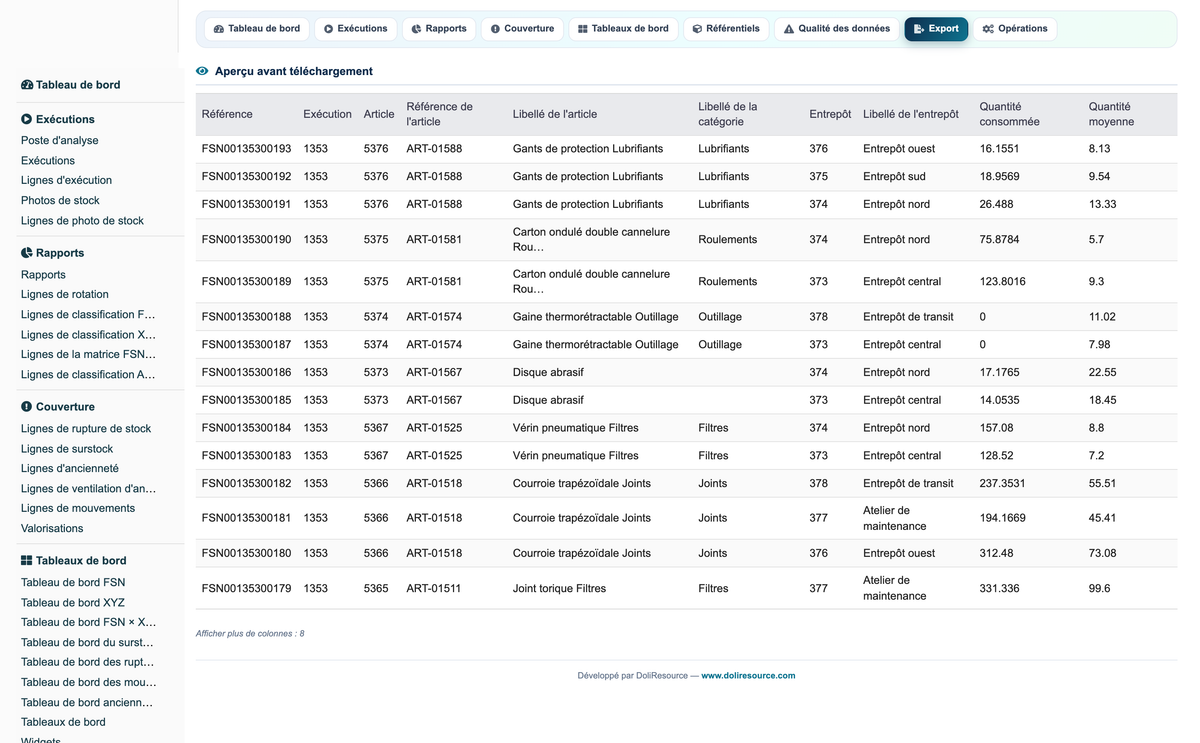The width and height of the screenshot is (1200, 743).
Task: Click reference cell FSN00135300179
Action: point(246,589)
